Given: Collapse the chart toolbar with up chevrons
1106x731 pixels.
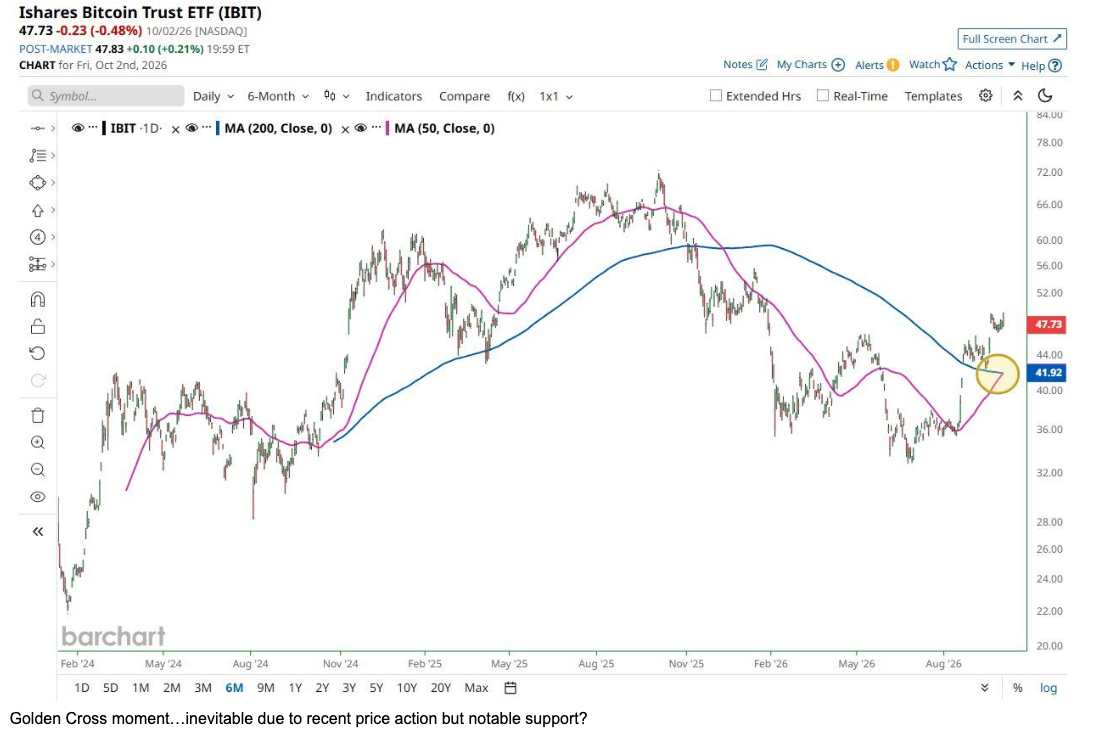Looking at the screenshot, I should [x=1017, y=95].
